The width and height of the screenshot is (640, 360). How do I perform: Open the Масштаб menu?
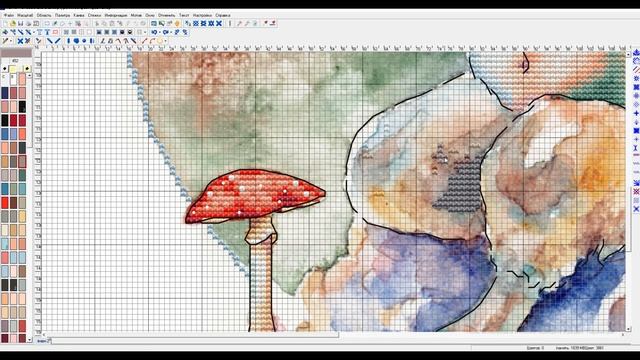point(25,15)
